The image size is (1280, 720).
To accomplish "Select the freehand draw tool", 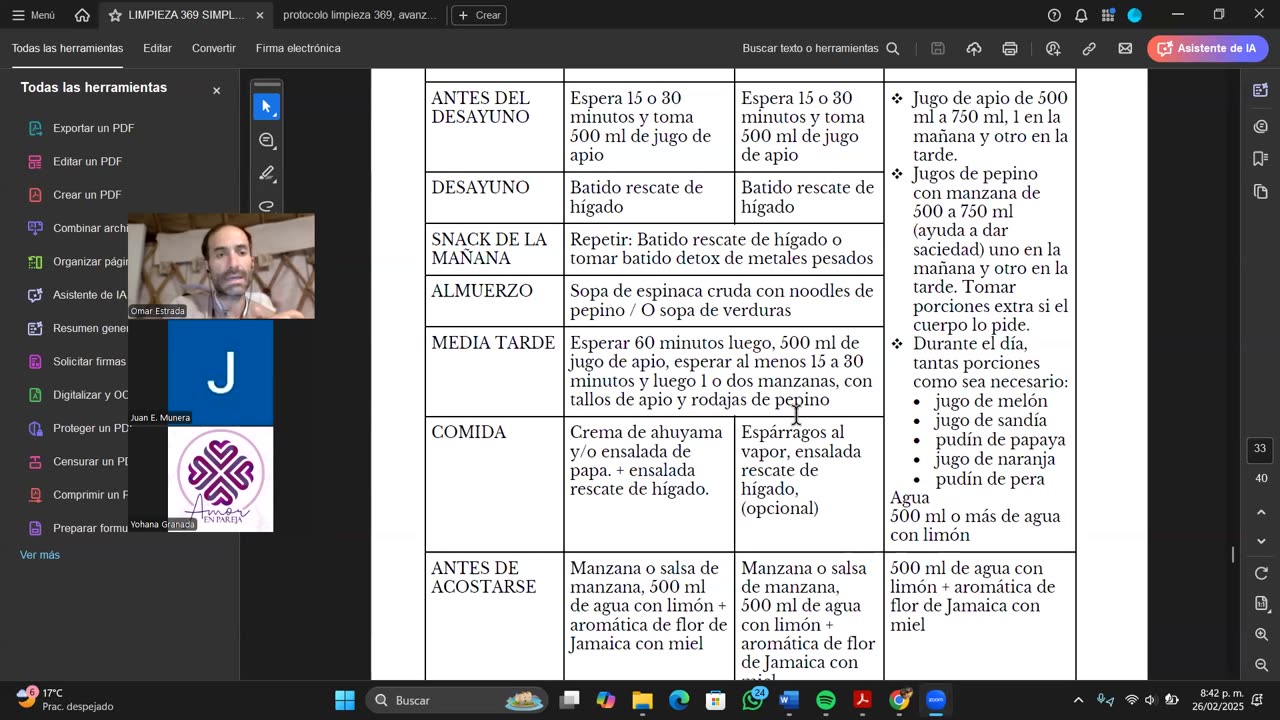I will [x=267, y=205].
